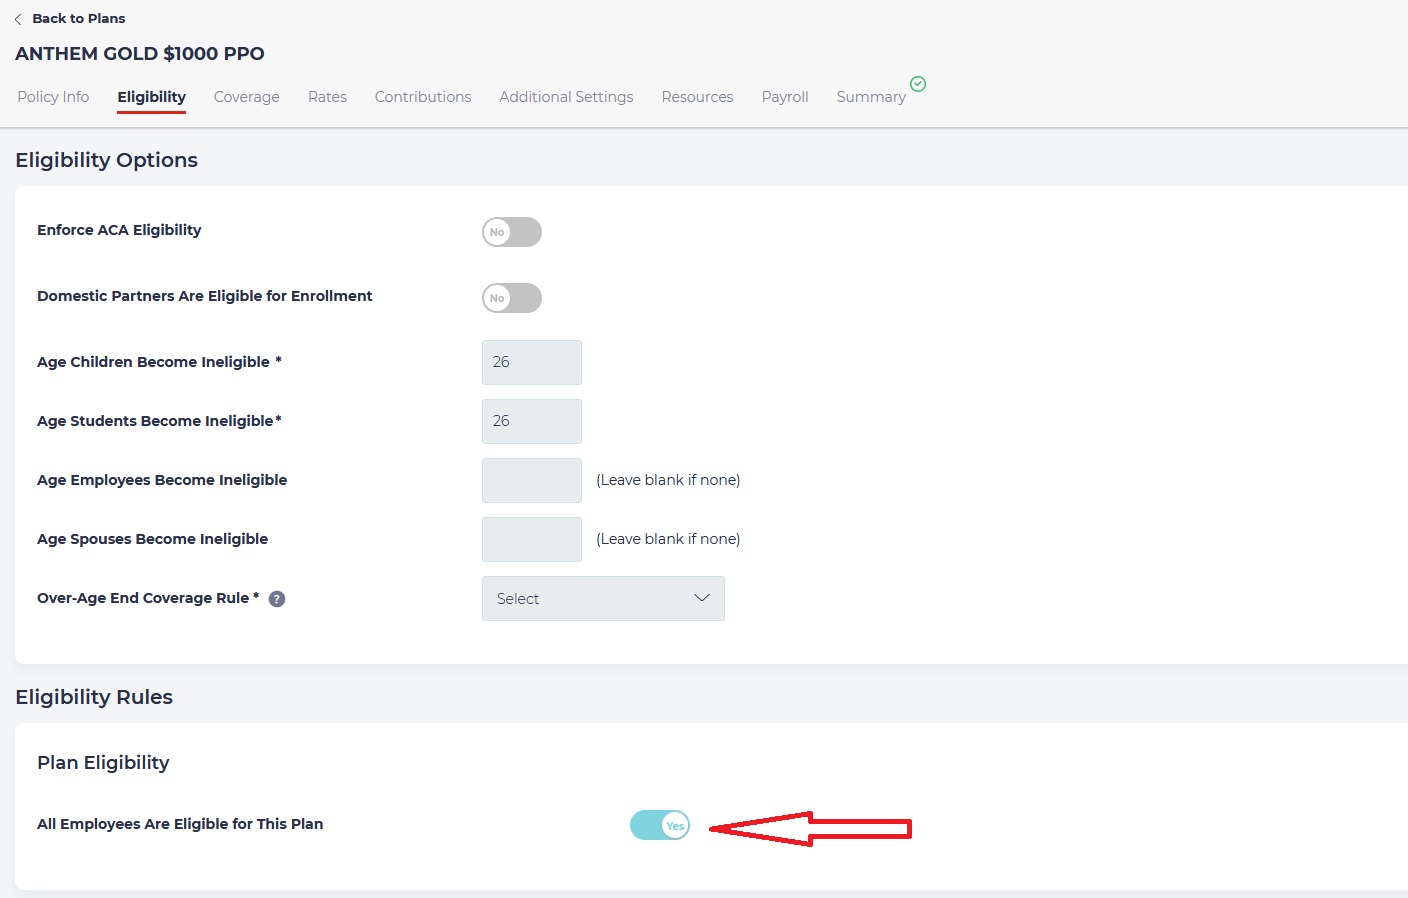Open the Over-Age End Coverage Rule dropdown
The width and height of the screenshot is (1408, 898).
pyautogui.click(x=603, y=598)
